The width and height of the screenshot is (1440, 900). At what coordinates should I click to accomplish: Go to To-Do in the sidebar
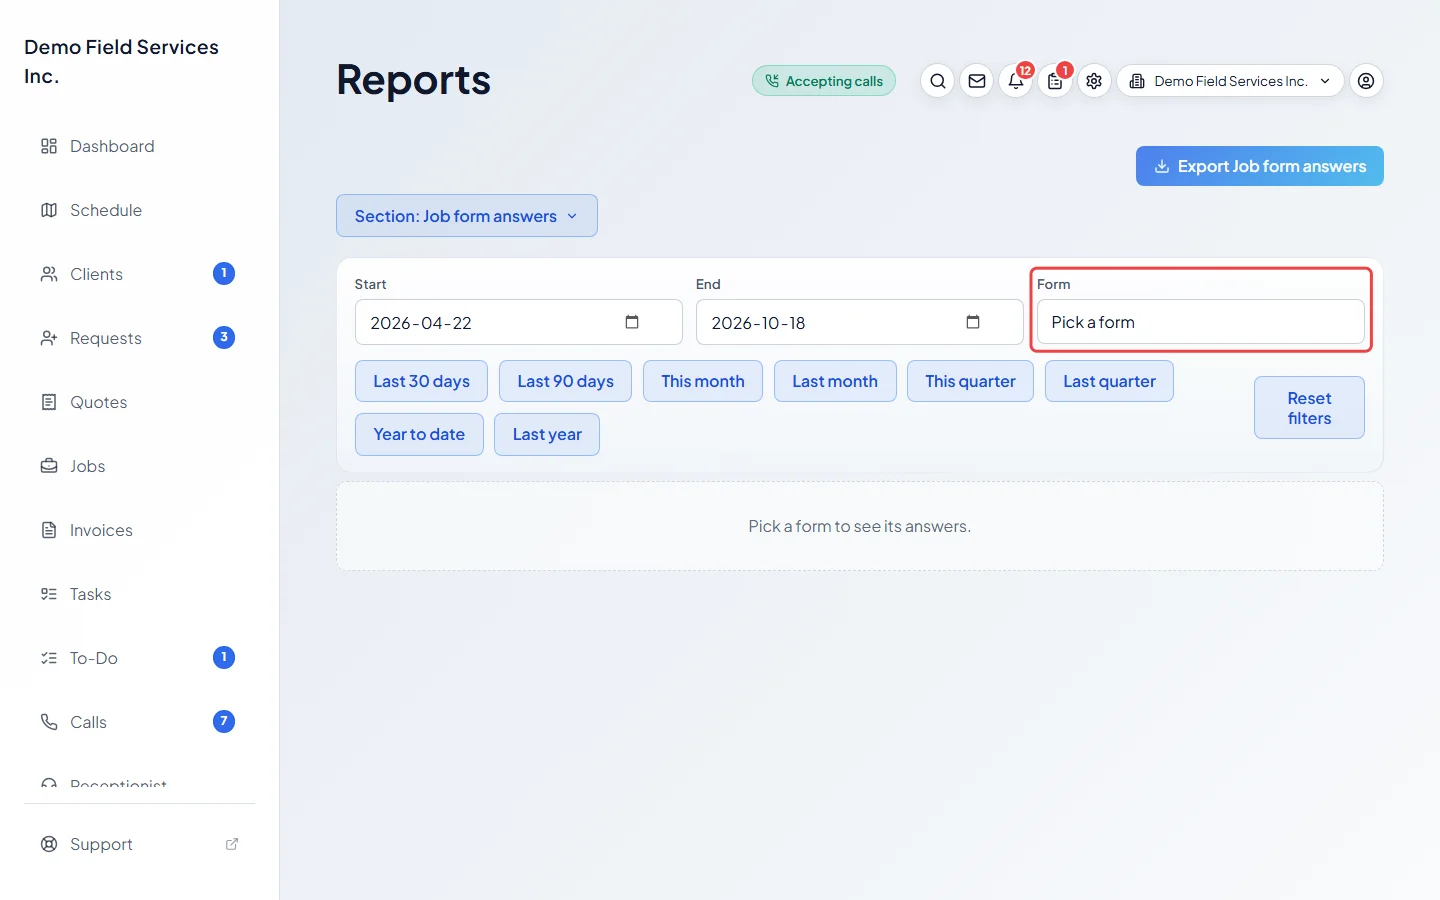click(x=140, y=658)
